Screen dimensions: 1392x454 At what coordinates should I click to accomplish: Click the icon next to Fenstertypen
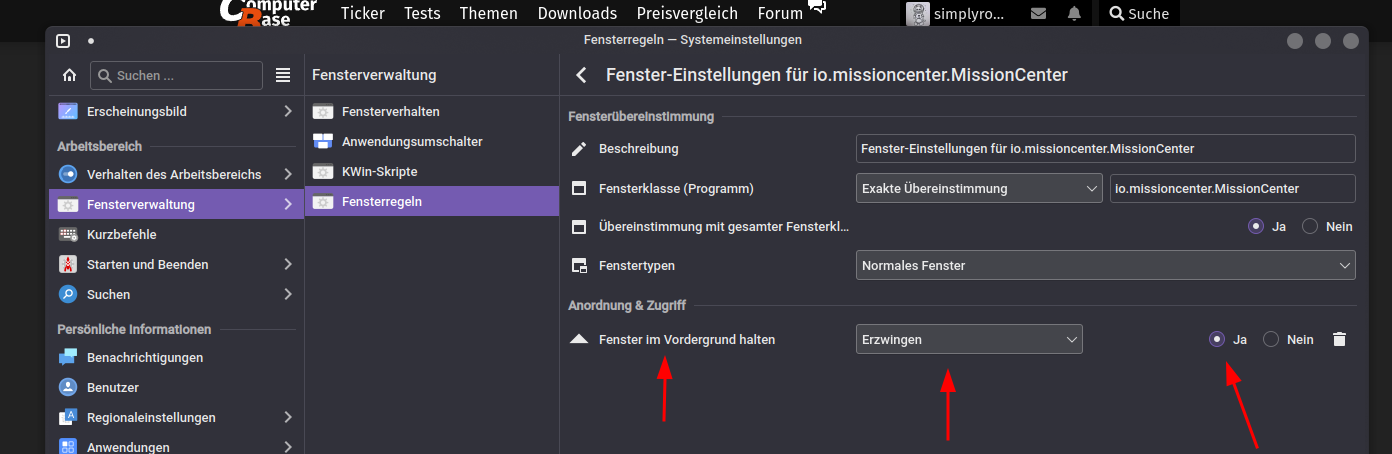pyautogui.click(x=579, y=266)
